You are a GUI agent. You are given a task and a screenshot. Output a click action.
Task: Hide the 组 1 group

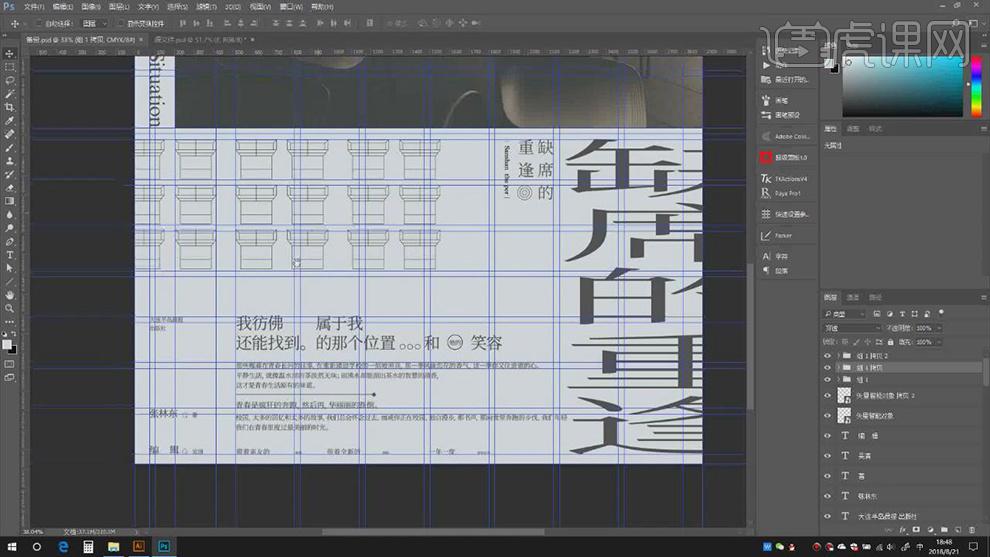tap(828, 380)
